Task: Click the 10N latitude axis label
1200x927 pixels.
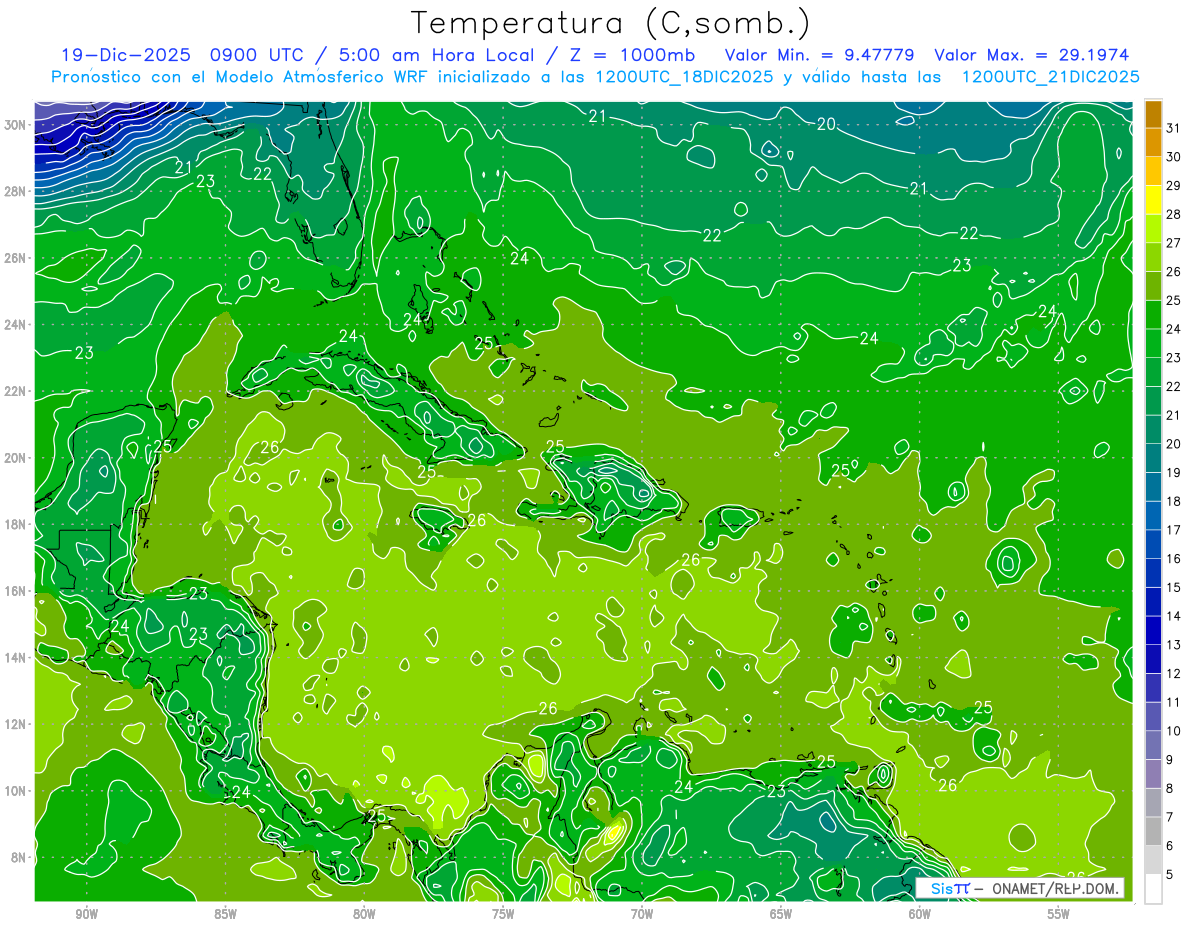Action: tap(17, 791)
